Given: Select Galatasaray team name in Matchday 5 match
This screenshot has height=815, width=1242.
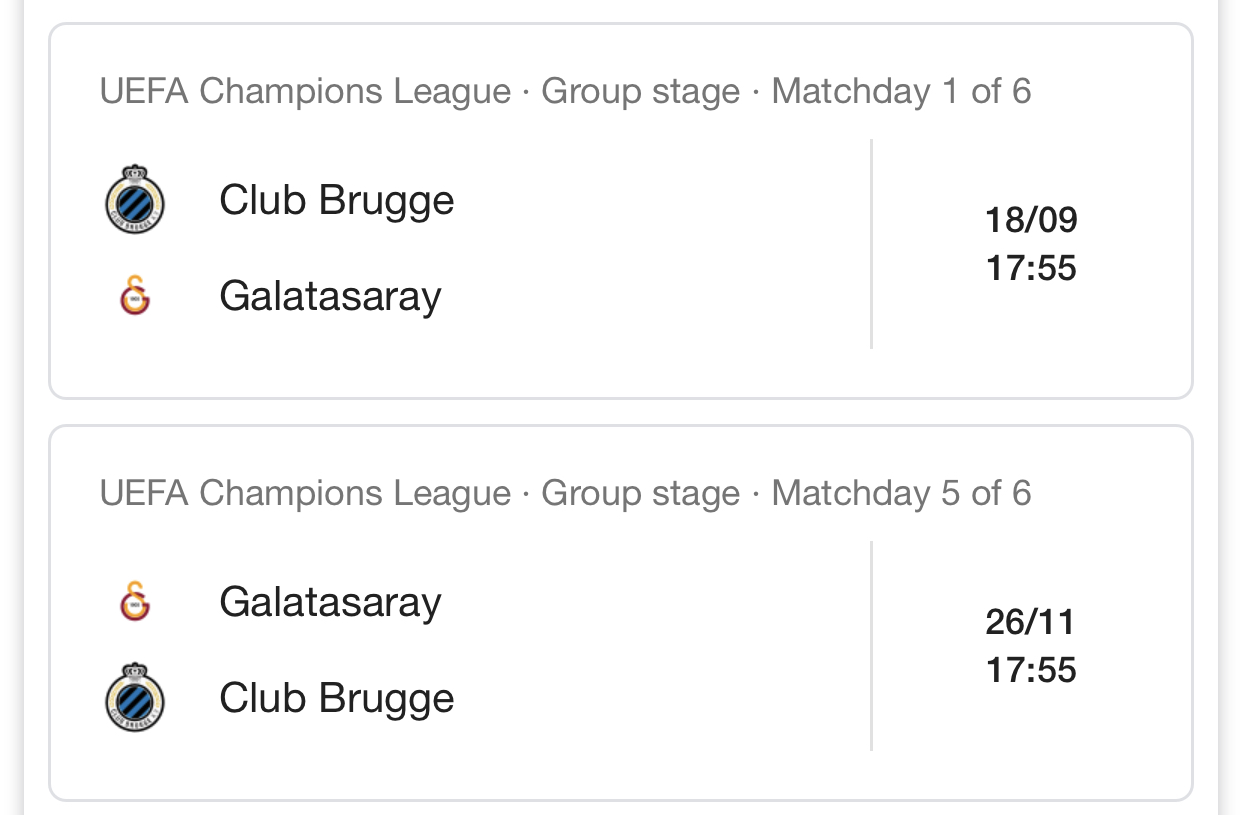Looking at the screenshot, I should [330, 603].
